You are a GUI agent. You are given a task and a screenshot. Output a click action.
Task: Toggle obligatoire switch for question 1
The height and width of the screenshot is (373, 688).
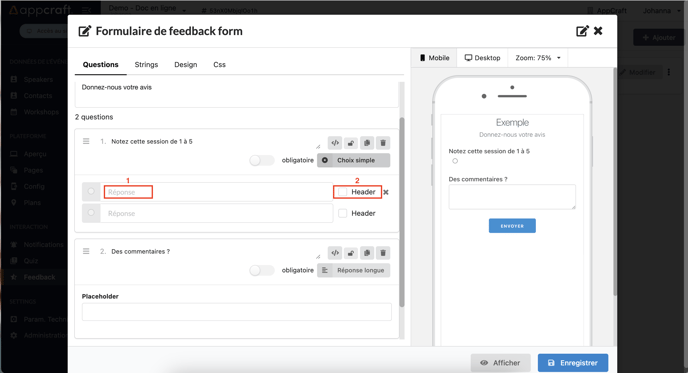click(262, 161)
